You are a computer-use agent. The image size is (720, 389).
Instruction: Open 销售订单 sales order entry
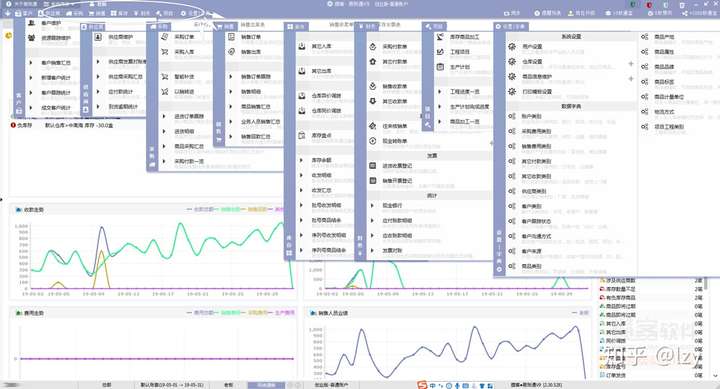pos(251,37)
